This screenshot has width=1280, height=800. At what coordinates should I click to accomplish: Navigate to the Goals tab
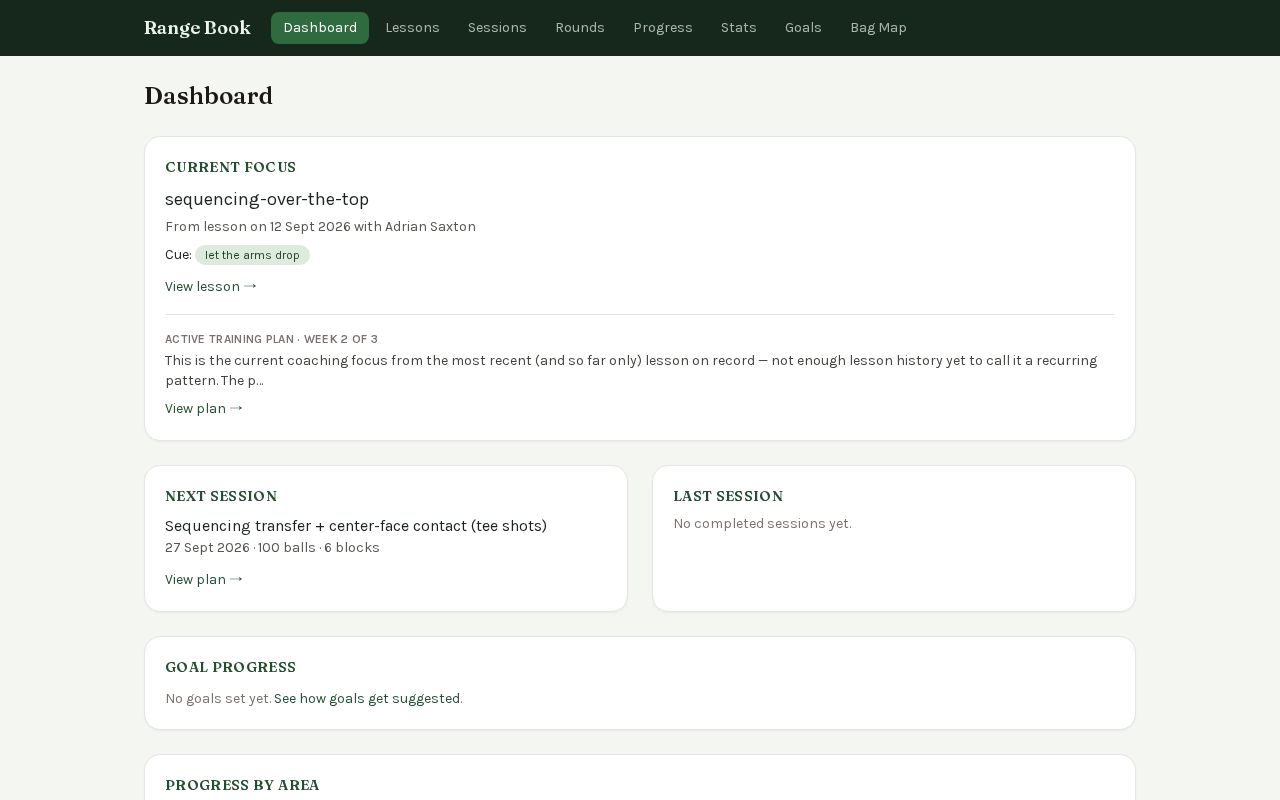point(803,28)
